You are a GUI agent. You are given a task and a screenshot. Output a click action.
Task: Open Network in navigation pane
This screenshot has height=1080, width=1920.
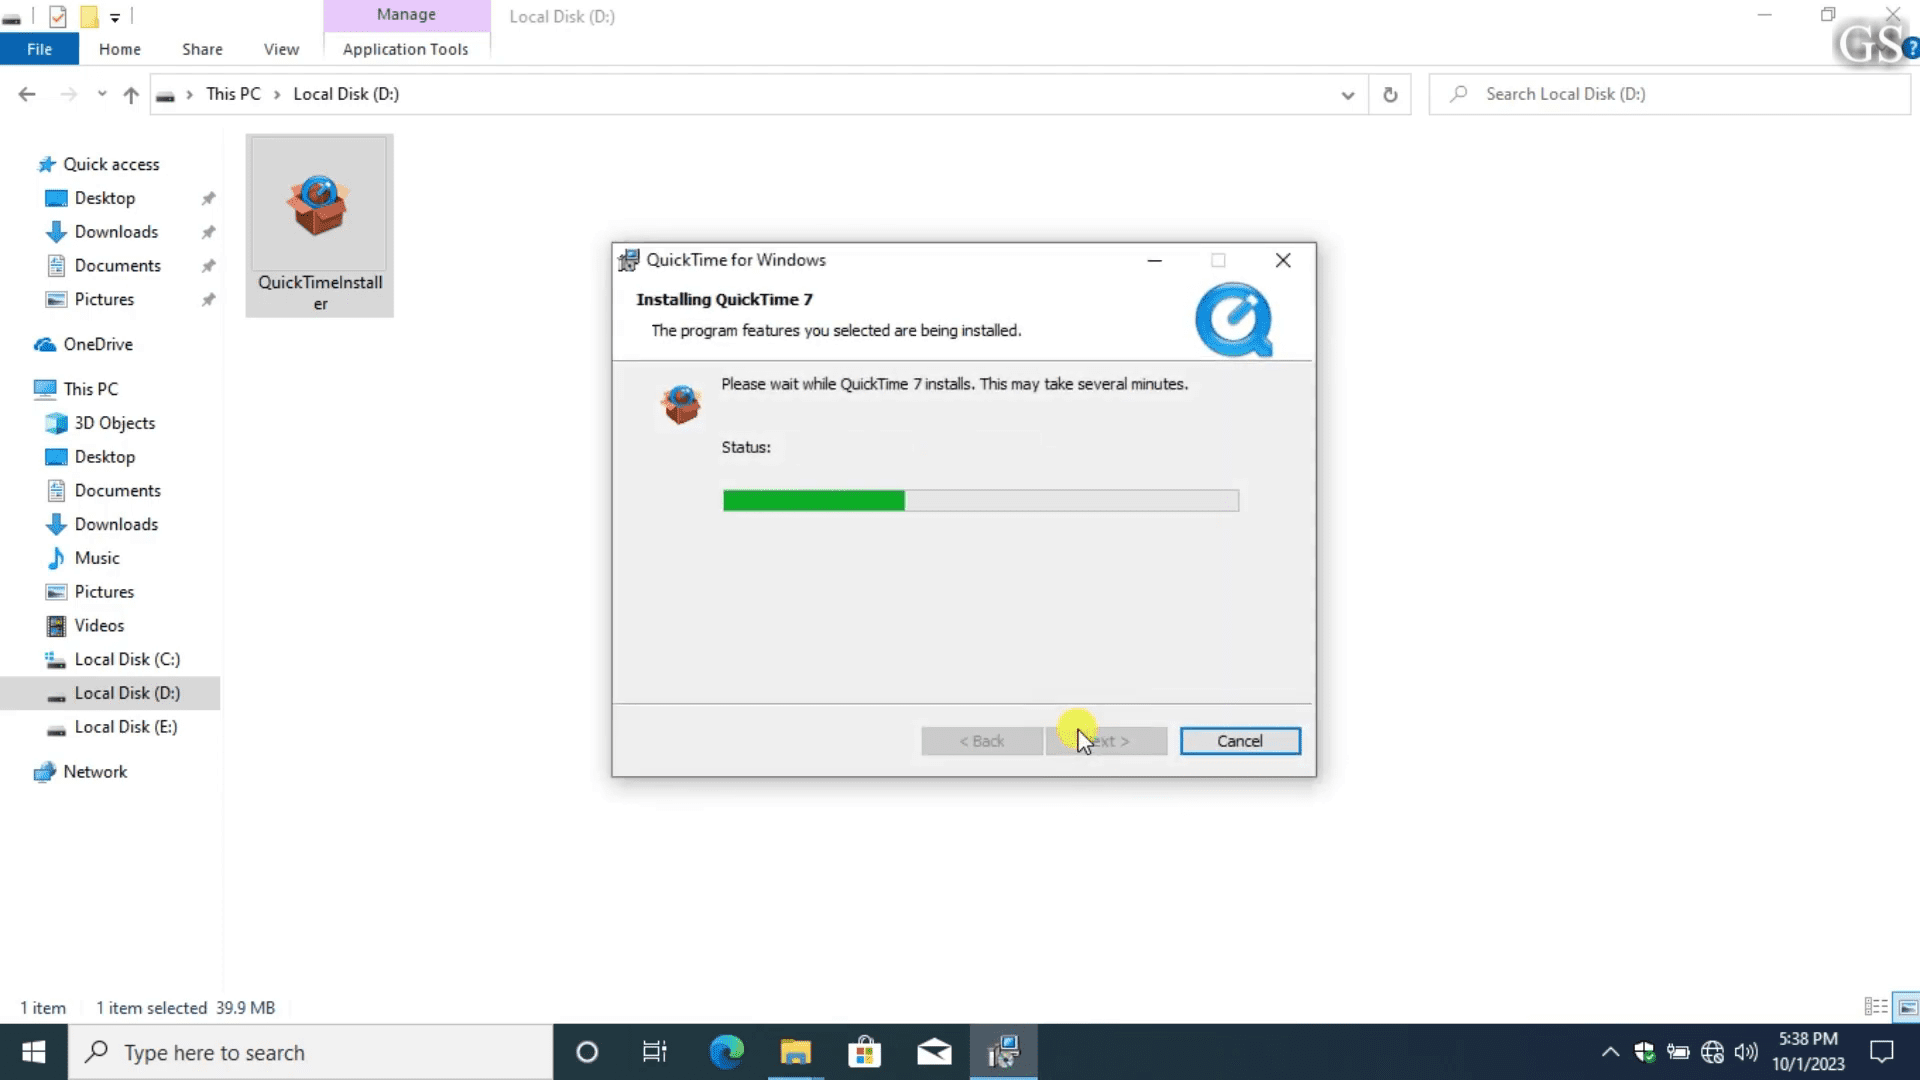[x=95, y=772]
